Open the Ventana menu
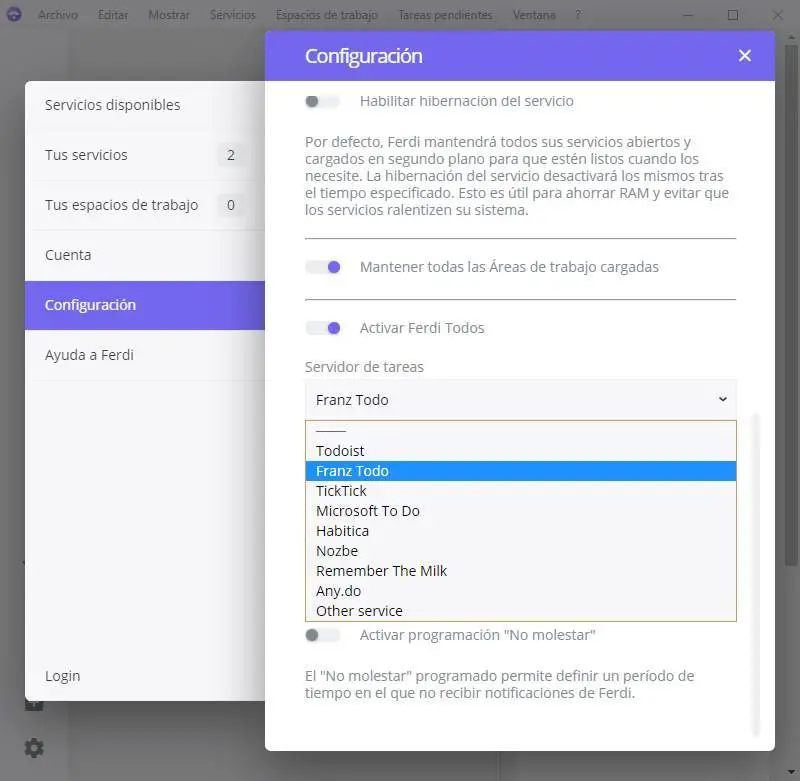800x781 pixels. 534,15
